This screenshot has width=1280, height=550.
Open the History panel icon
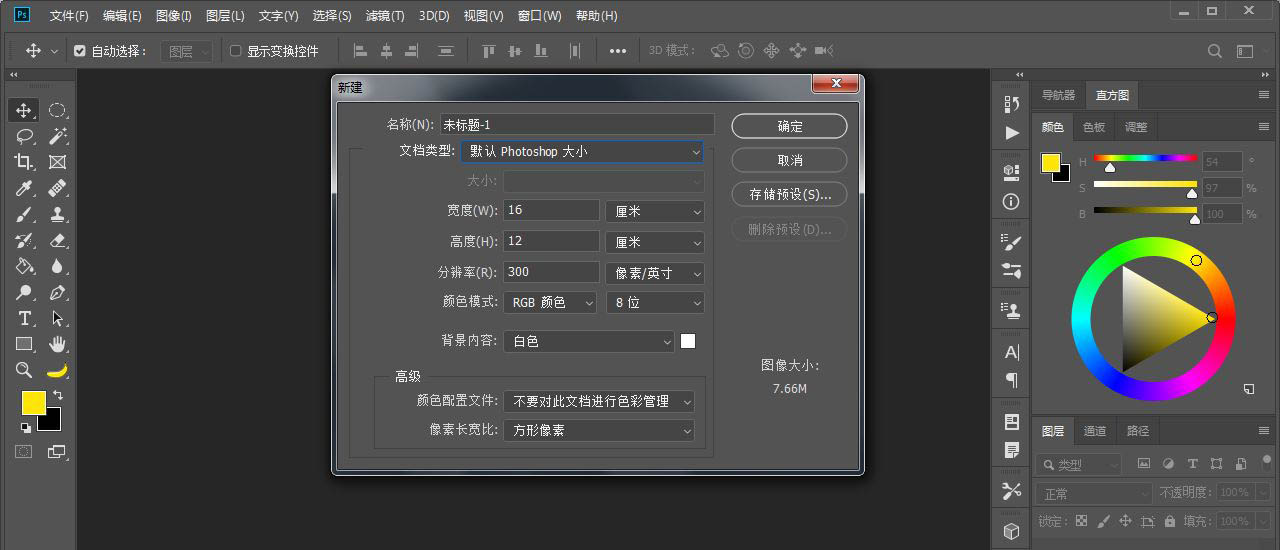click(1011, 104)
